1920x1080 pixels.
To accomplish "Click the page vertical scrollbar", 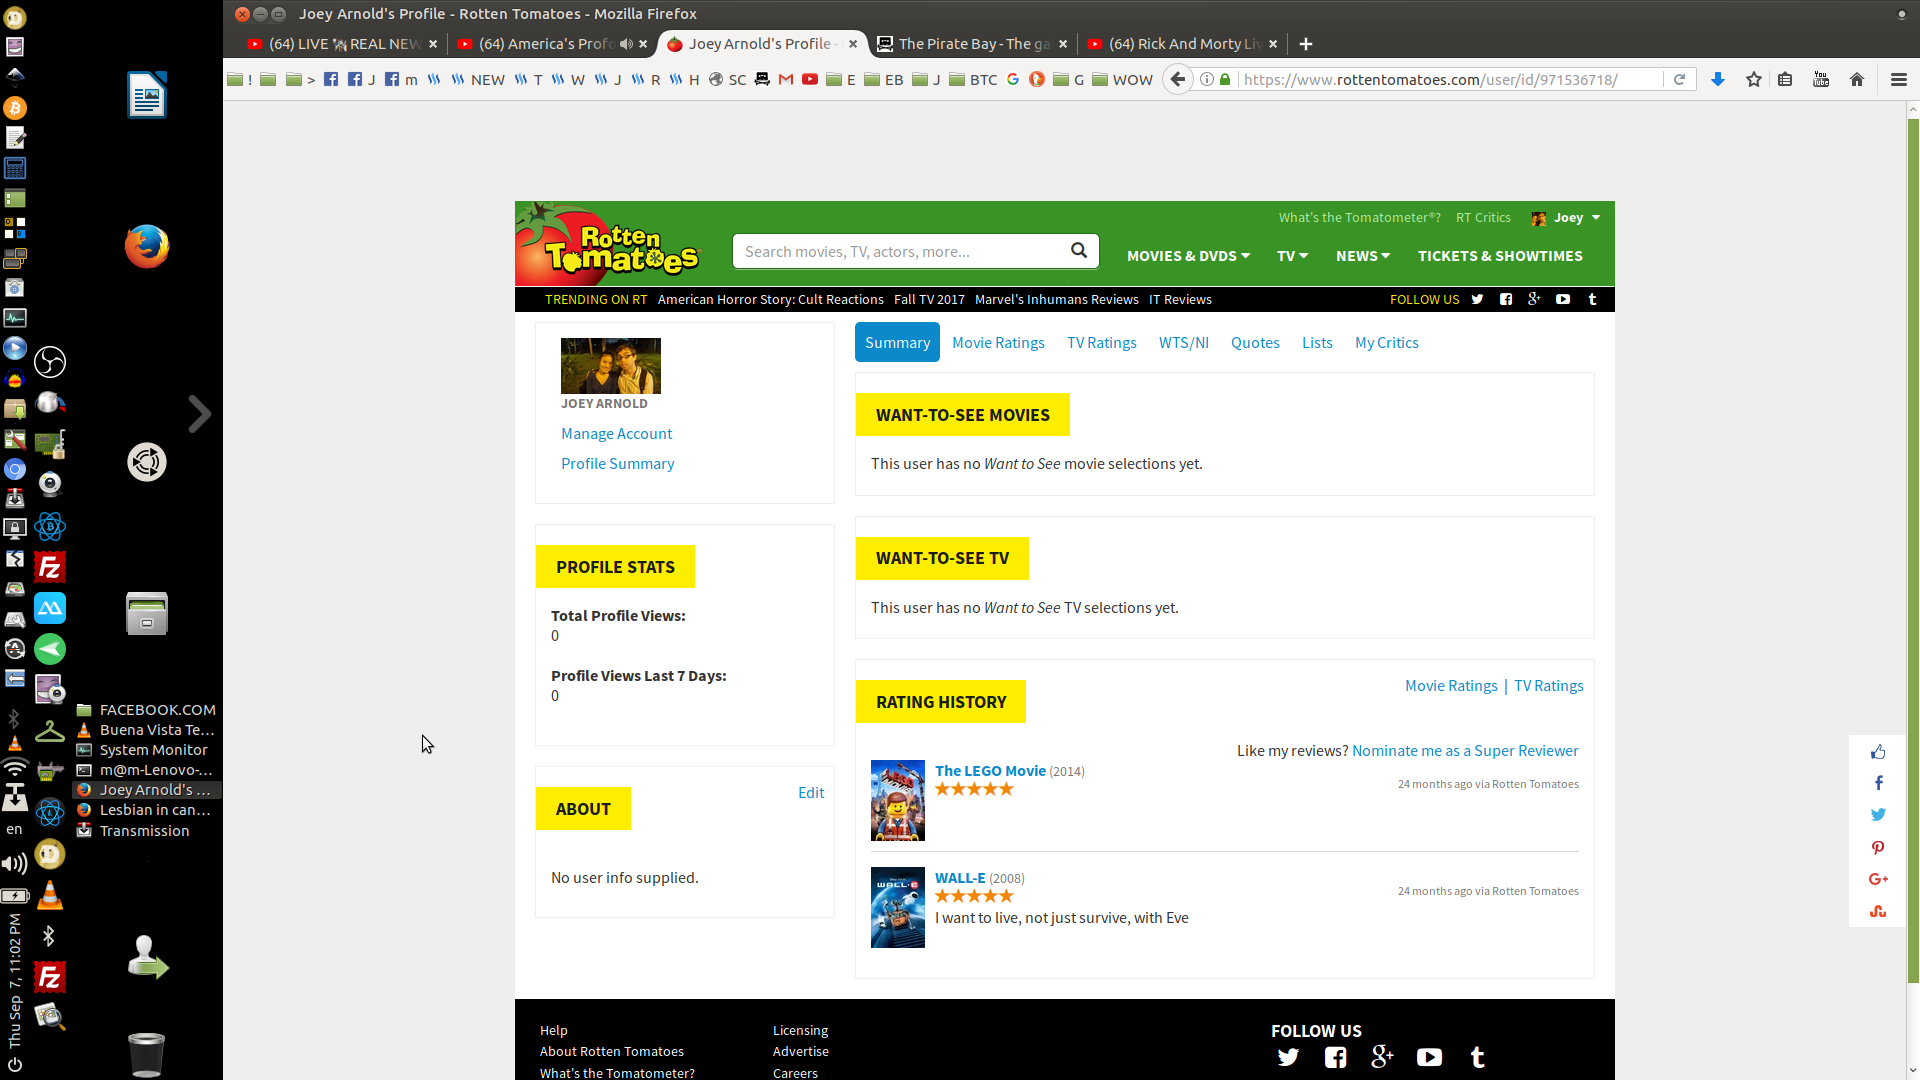I will pos(1913,550).
